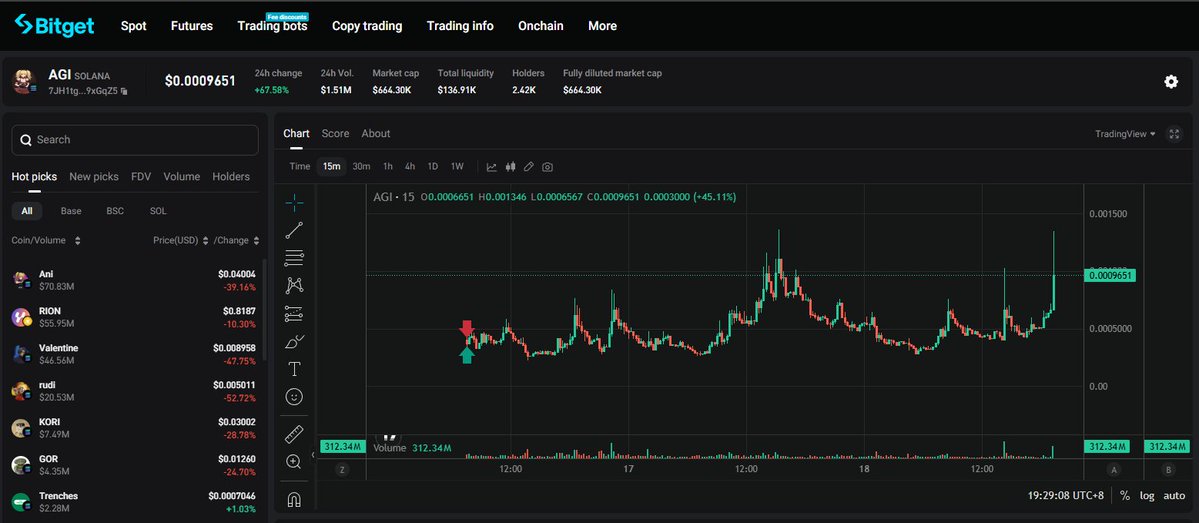This screenshot has height=523, width=1199.
Task: Filter list by BSC chain
Action: tap(115, 211)
